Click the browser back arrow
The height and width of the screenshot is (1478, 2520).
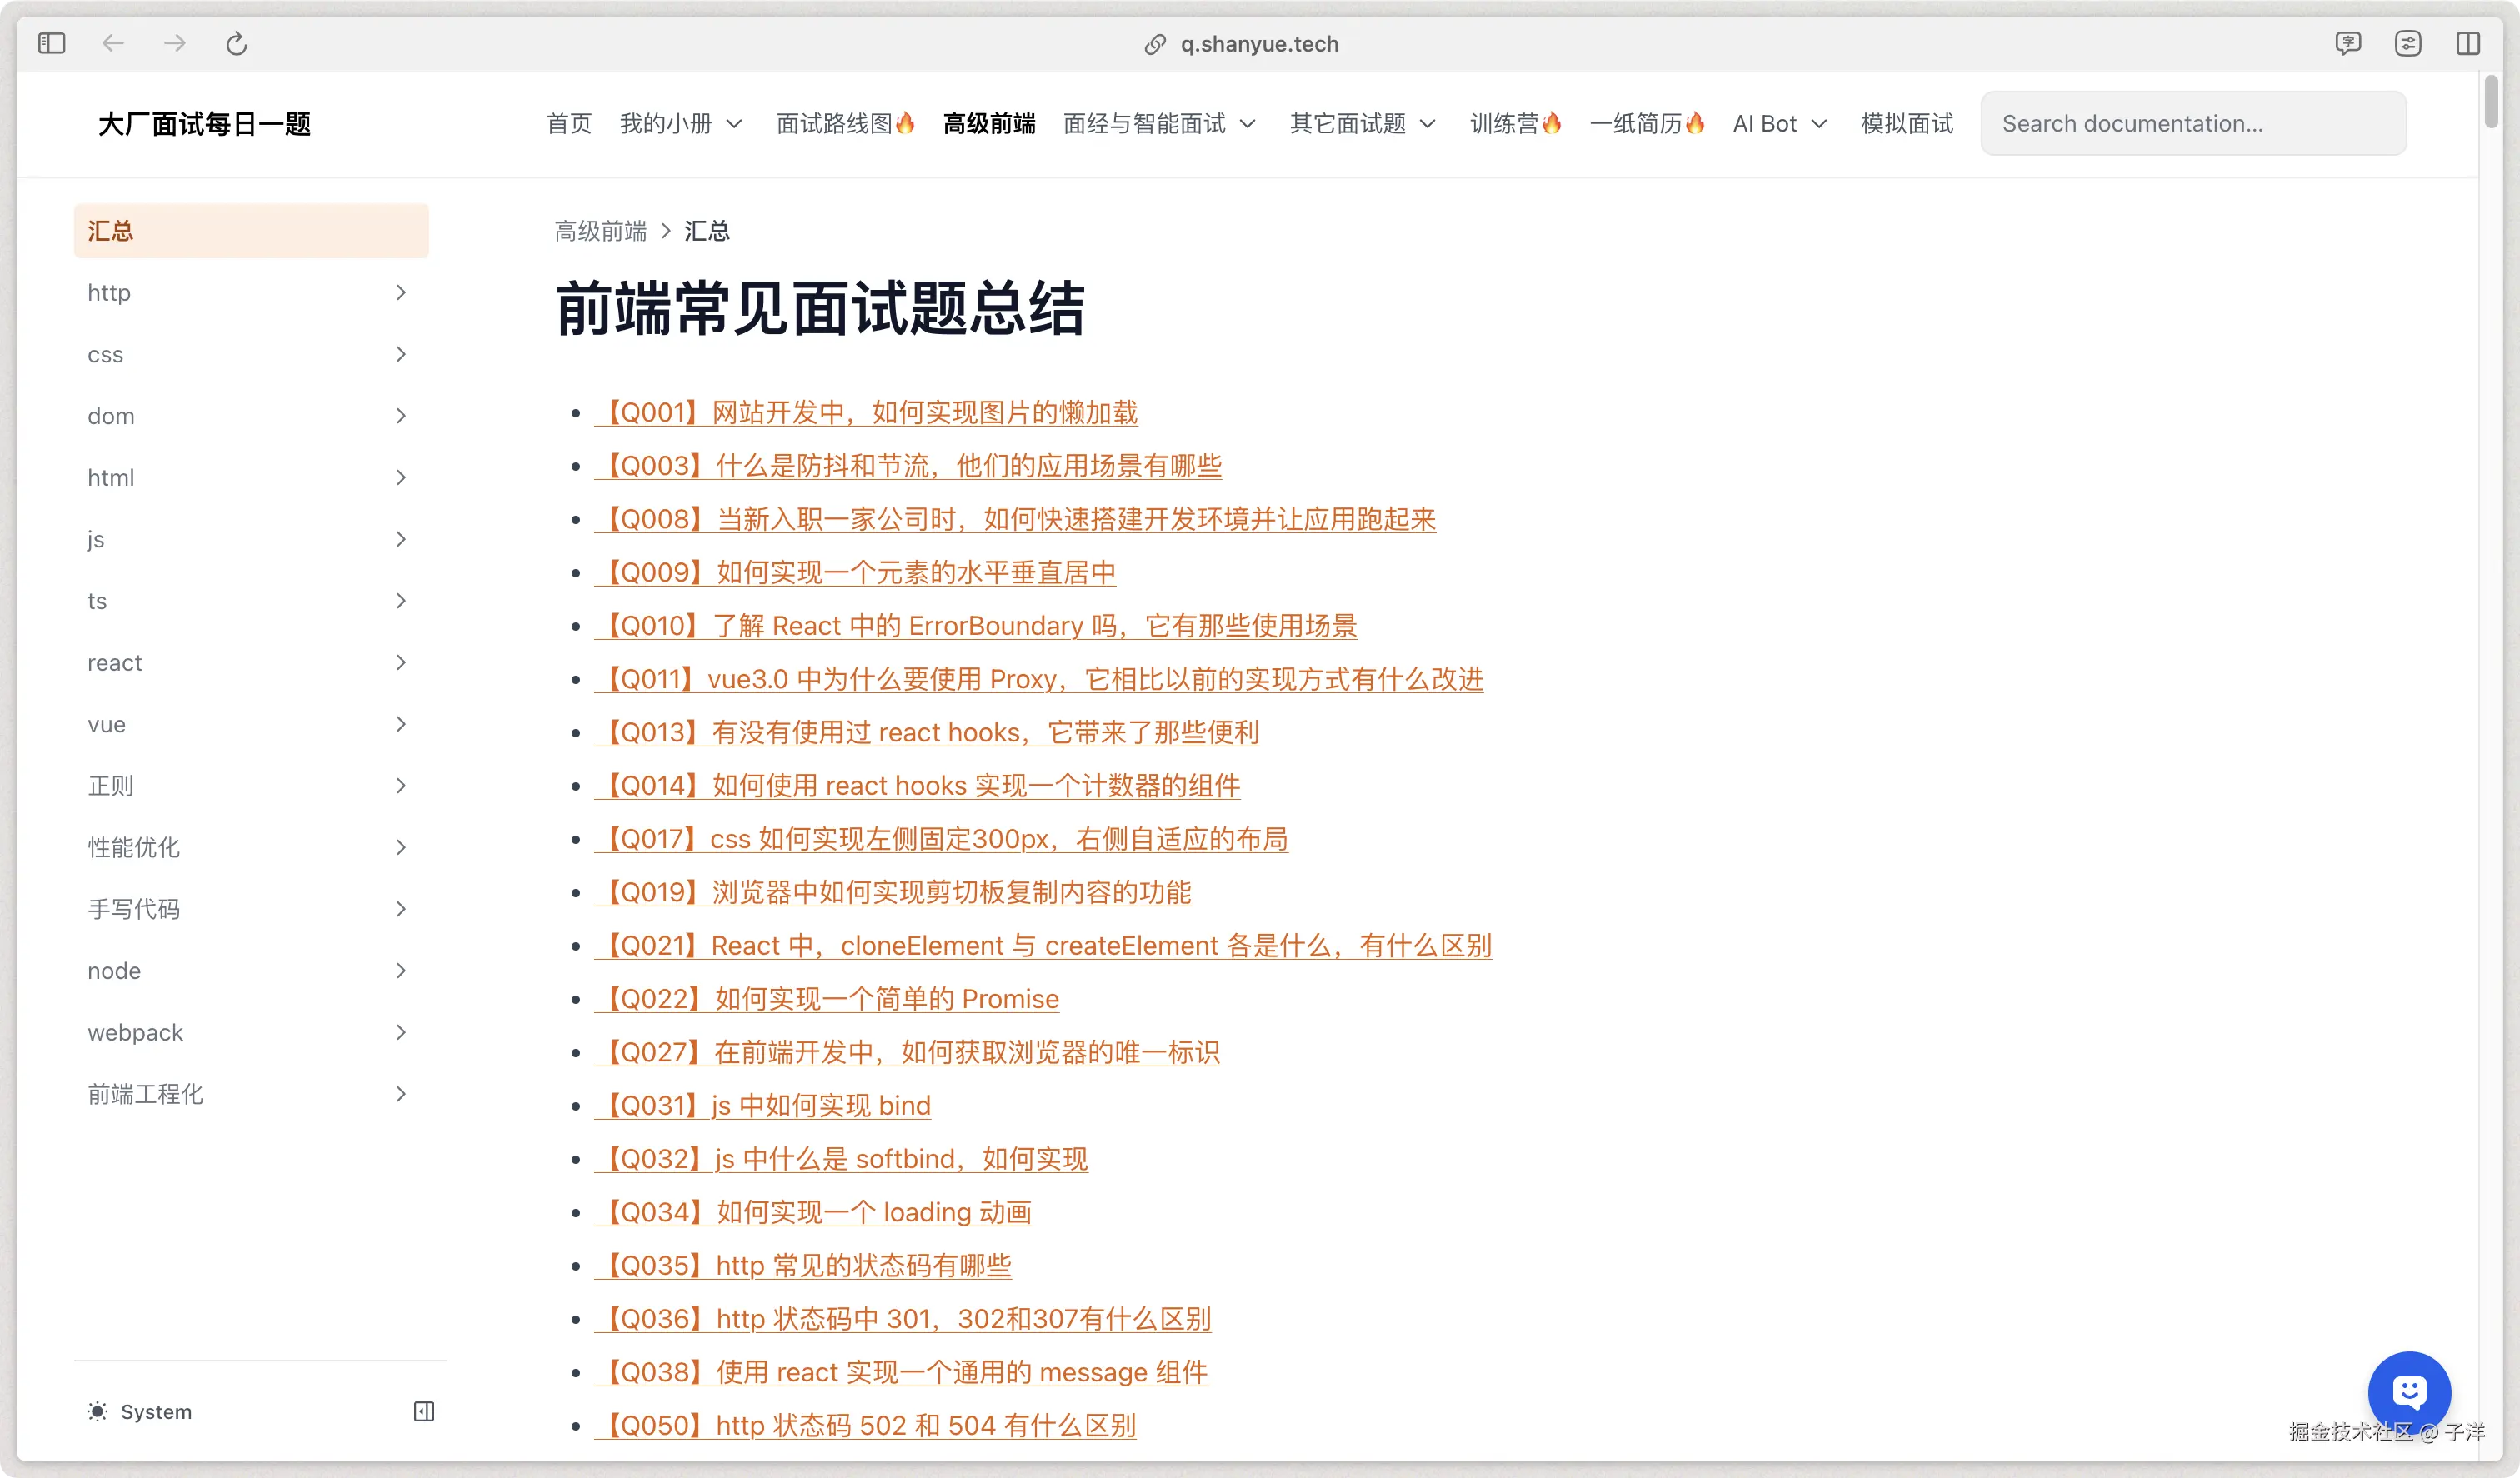113,43
